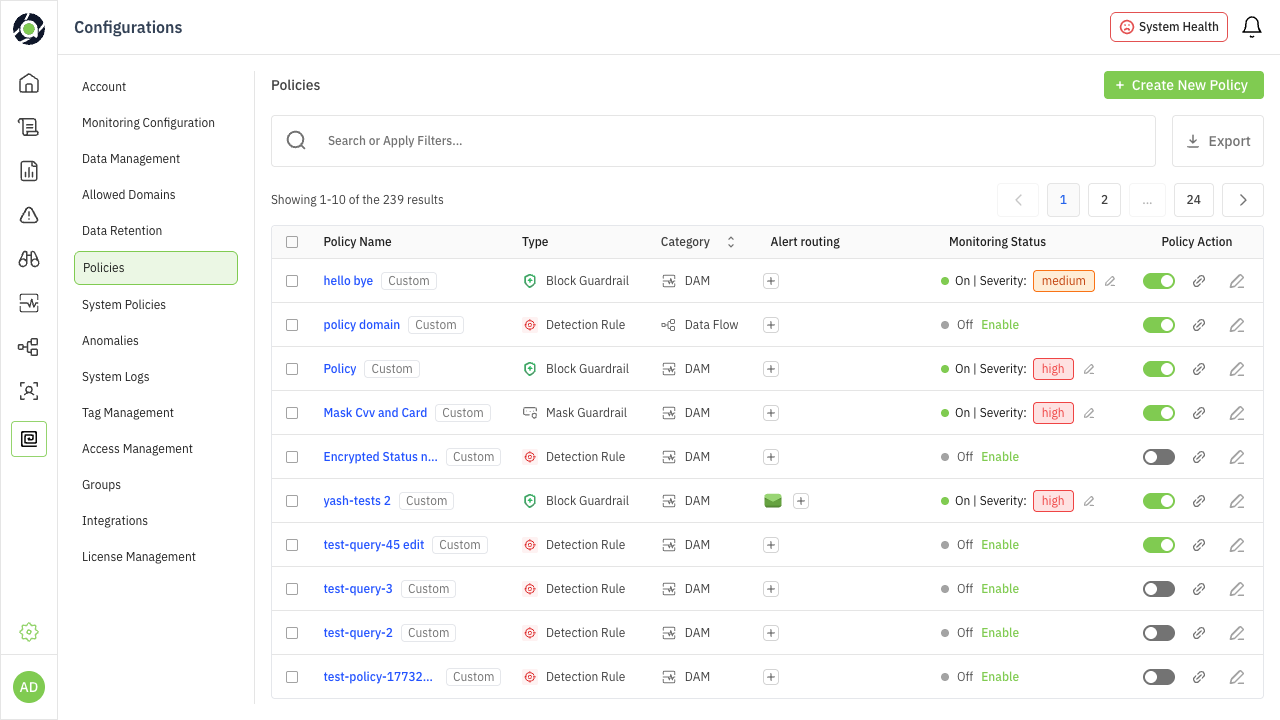Click link icon for hello bye policy
The height and width of the screenshot is (720, 1280).
tap(1199, 281)
